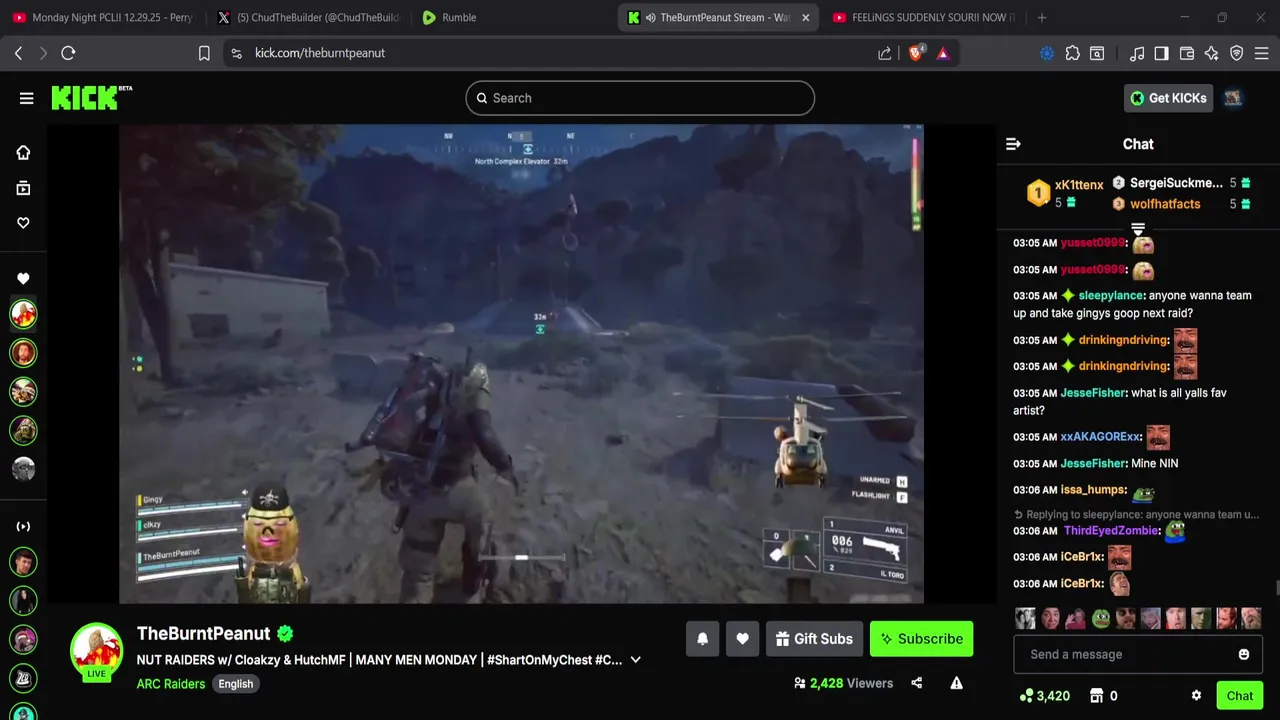This screenshot has height=720, width=1280.
Task: Expand the gift leaderboard arrow
Action: (1138, 230)
